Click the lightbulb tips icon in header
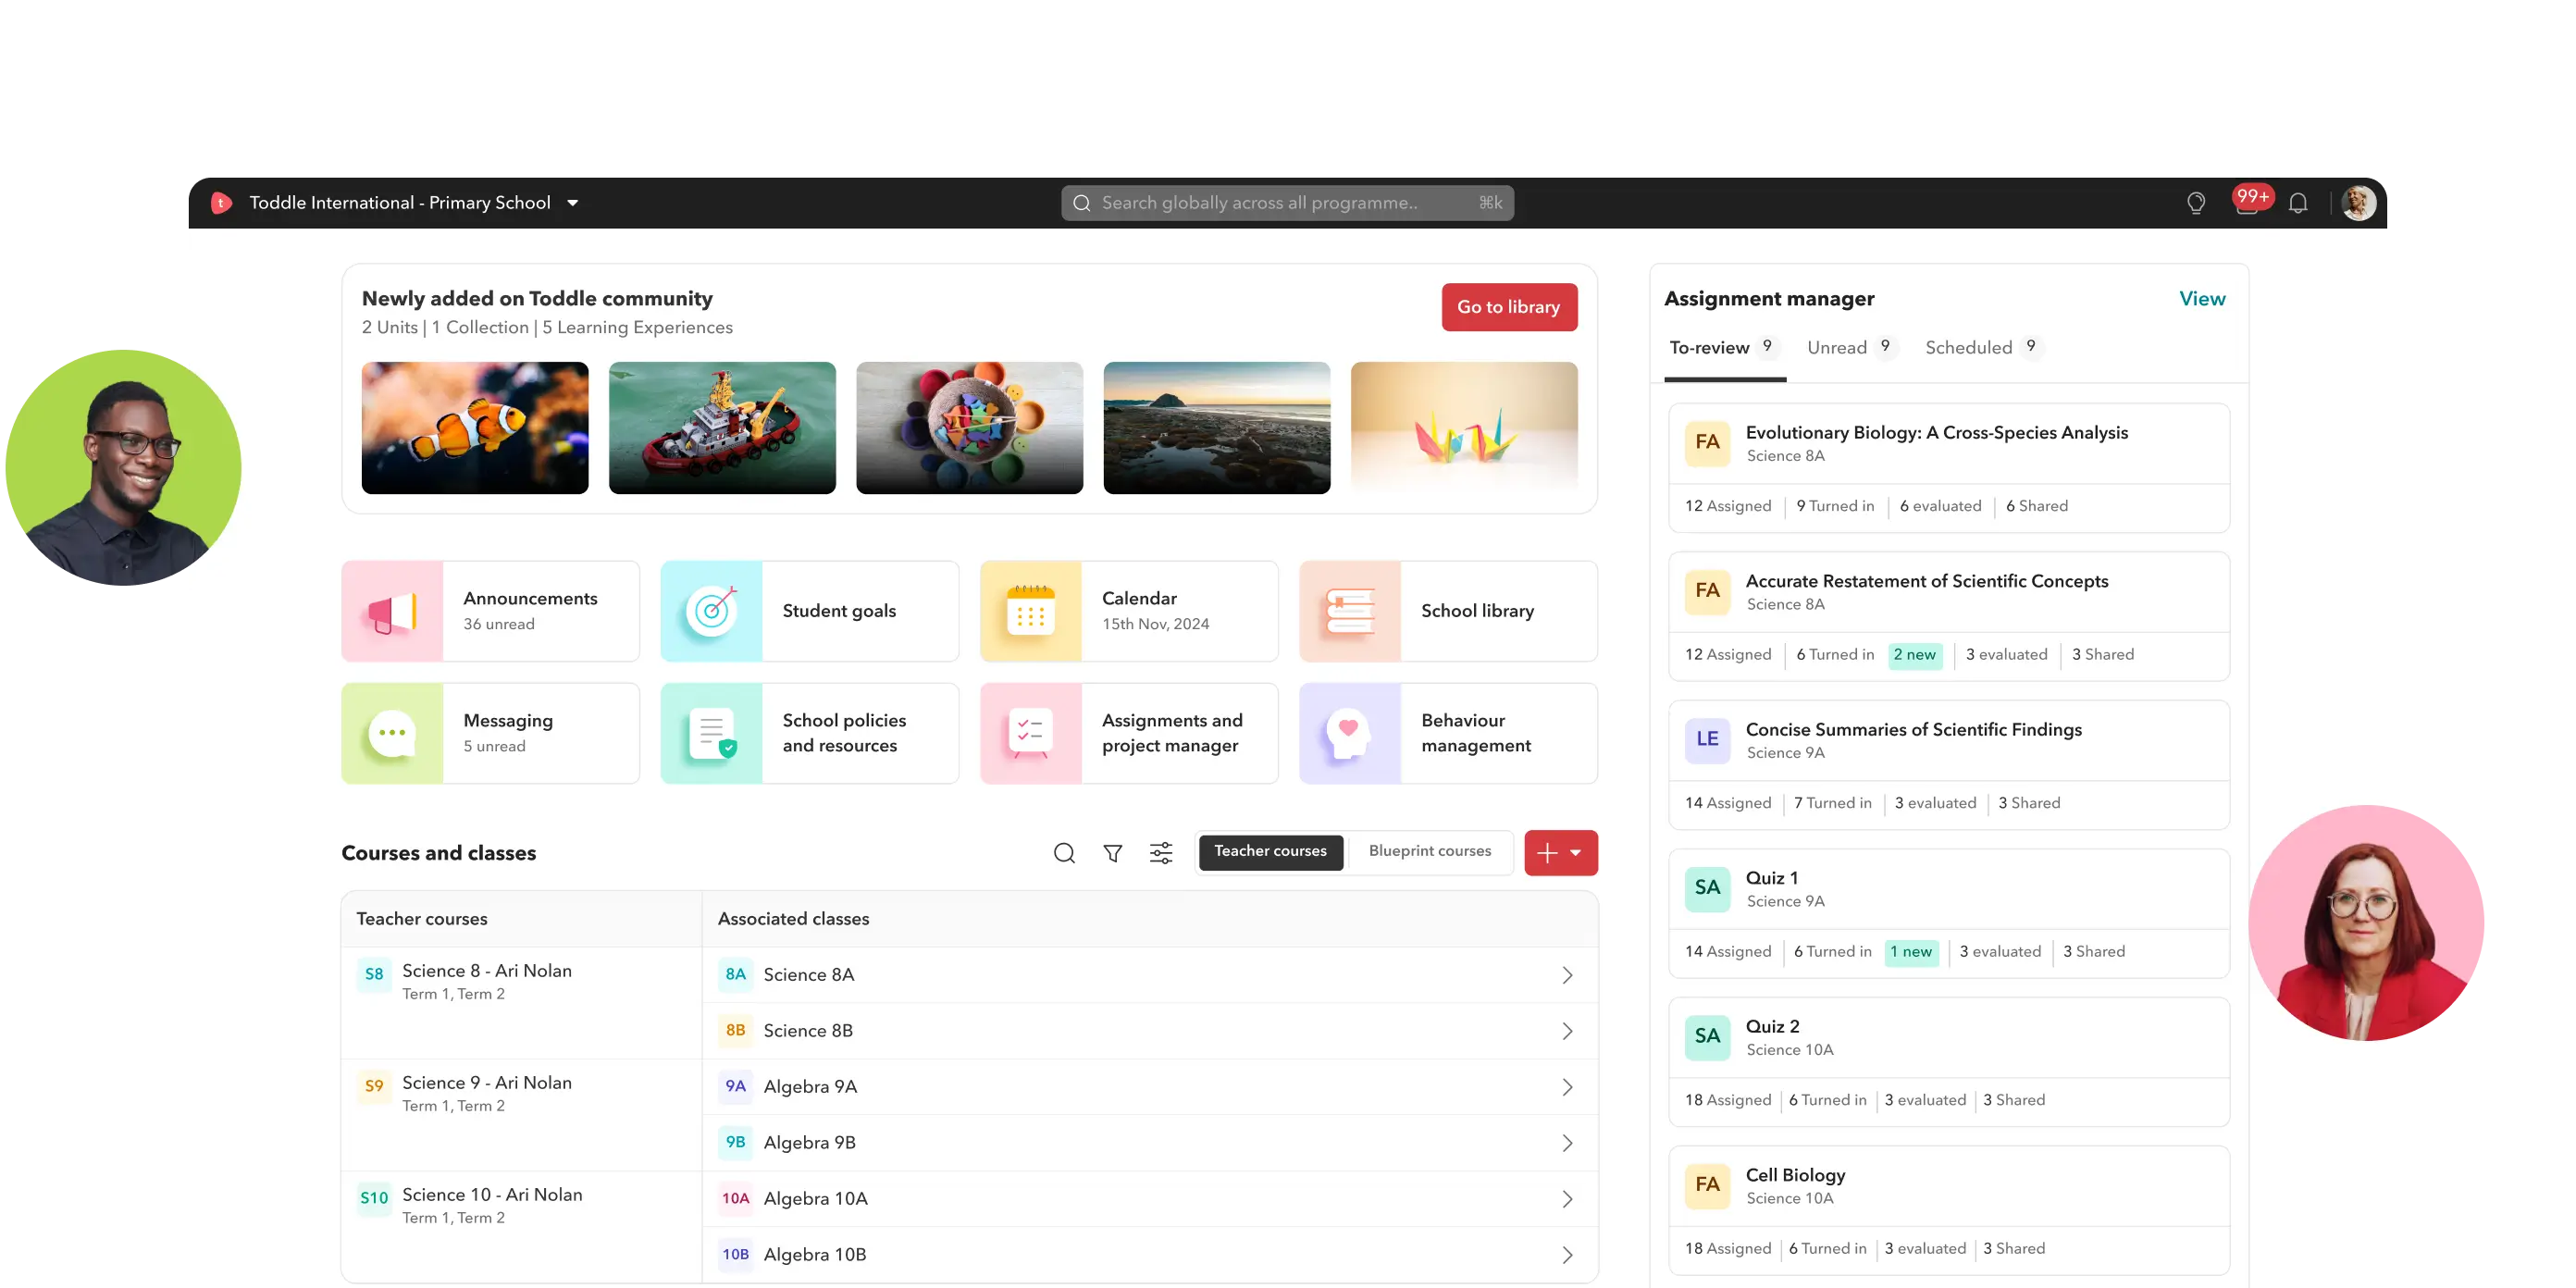The height and width of the screenshot is (1288, 2576). tap(2196, 203)
